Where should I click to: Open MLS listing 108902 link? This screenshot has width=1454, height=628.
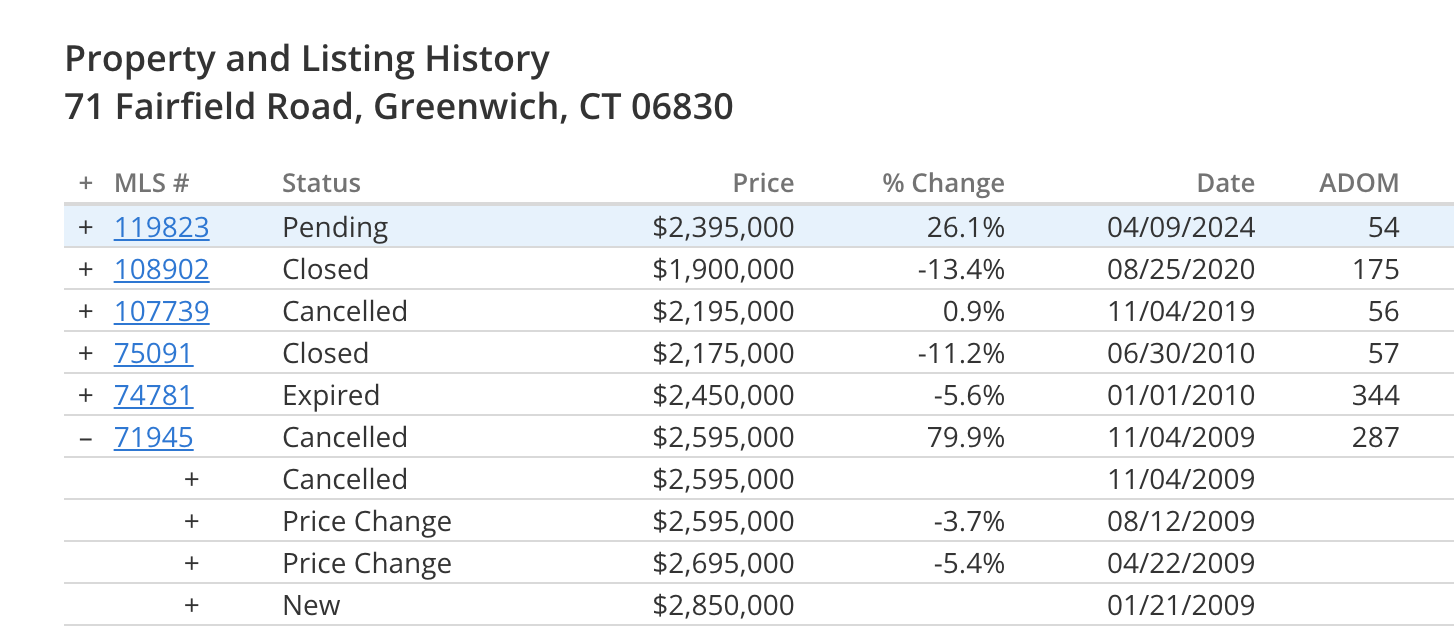point(162,270)
